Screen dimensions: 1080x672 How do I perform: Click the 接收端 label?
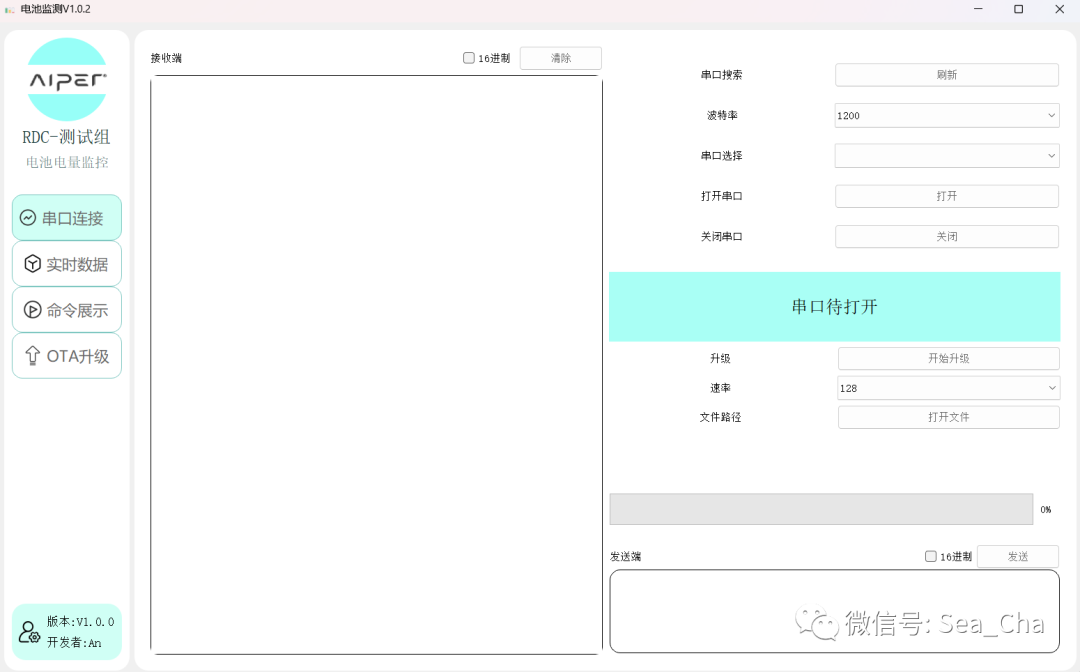click(166, 59)
